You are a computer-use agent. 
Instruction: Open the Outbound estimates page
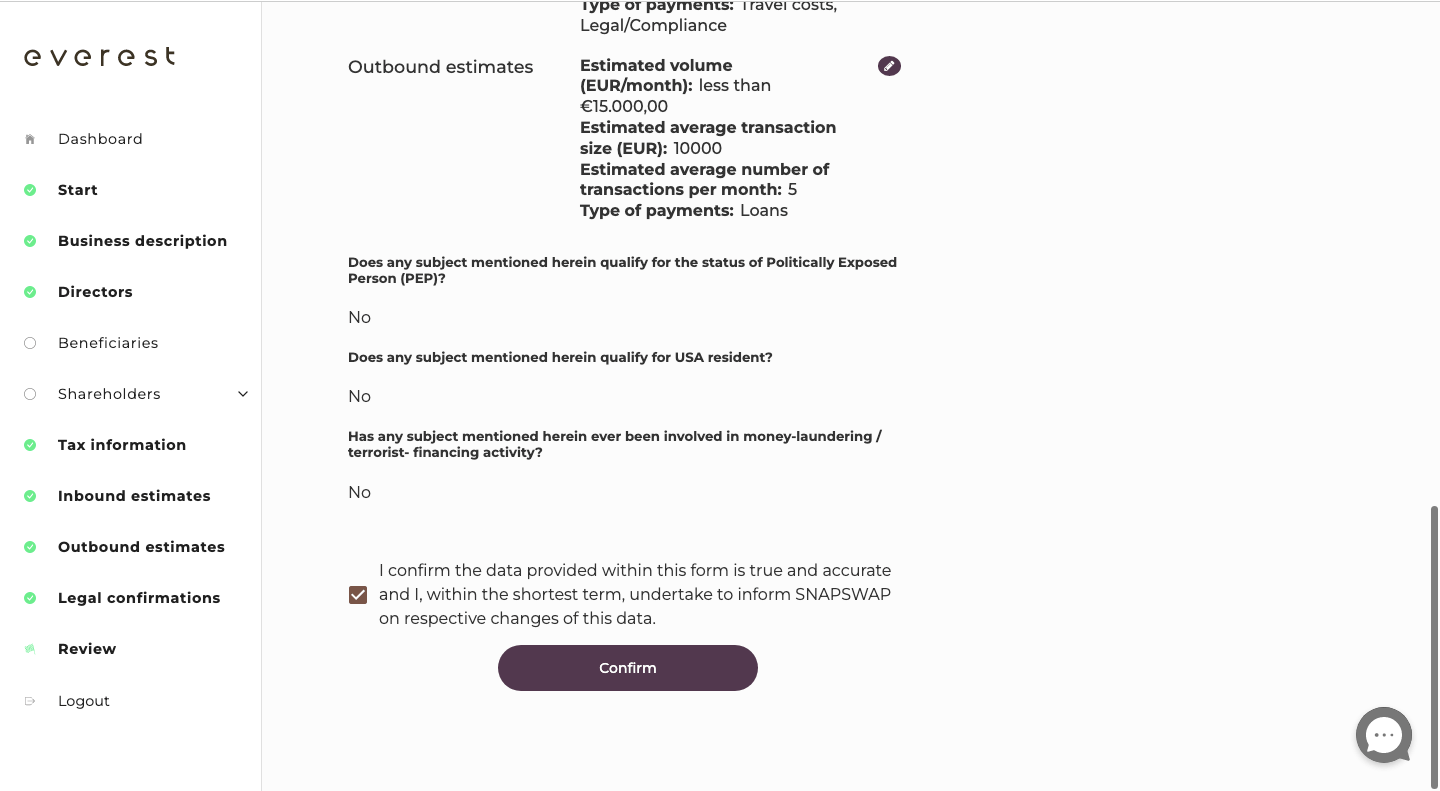point(141,546)
